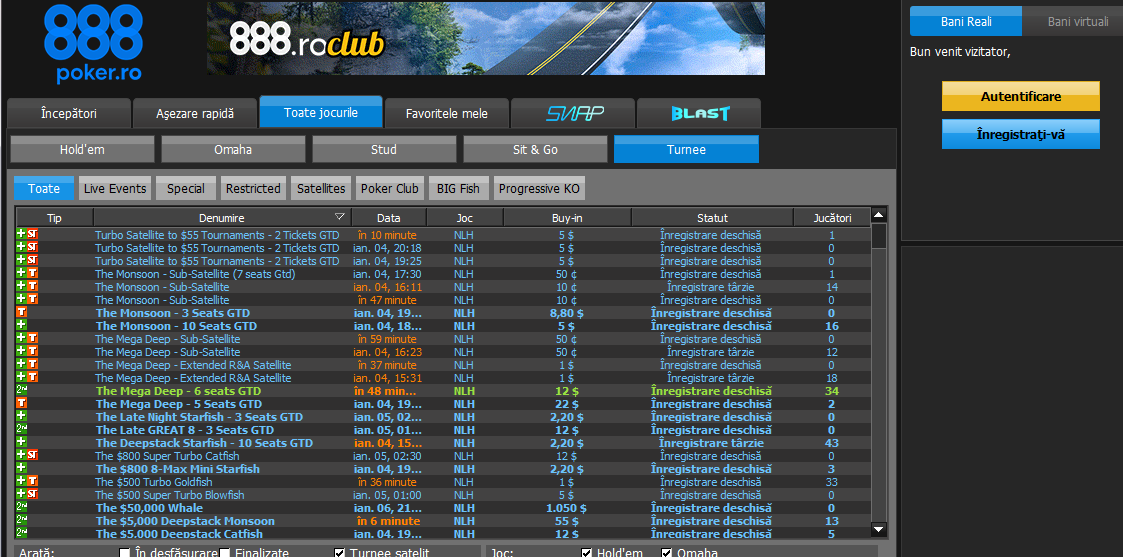The height and width of the screenshot is (557, 1123).
Task: Toggle the Finalizate checkbox
Action: pyautogui.click(x=224, y=553)
